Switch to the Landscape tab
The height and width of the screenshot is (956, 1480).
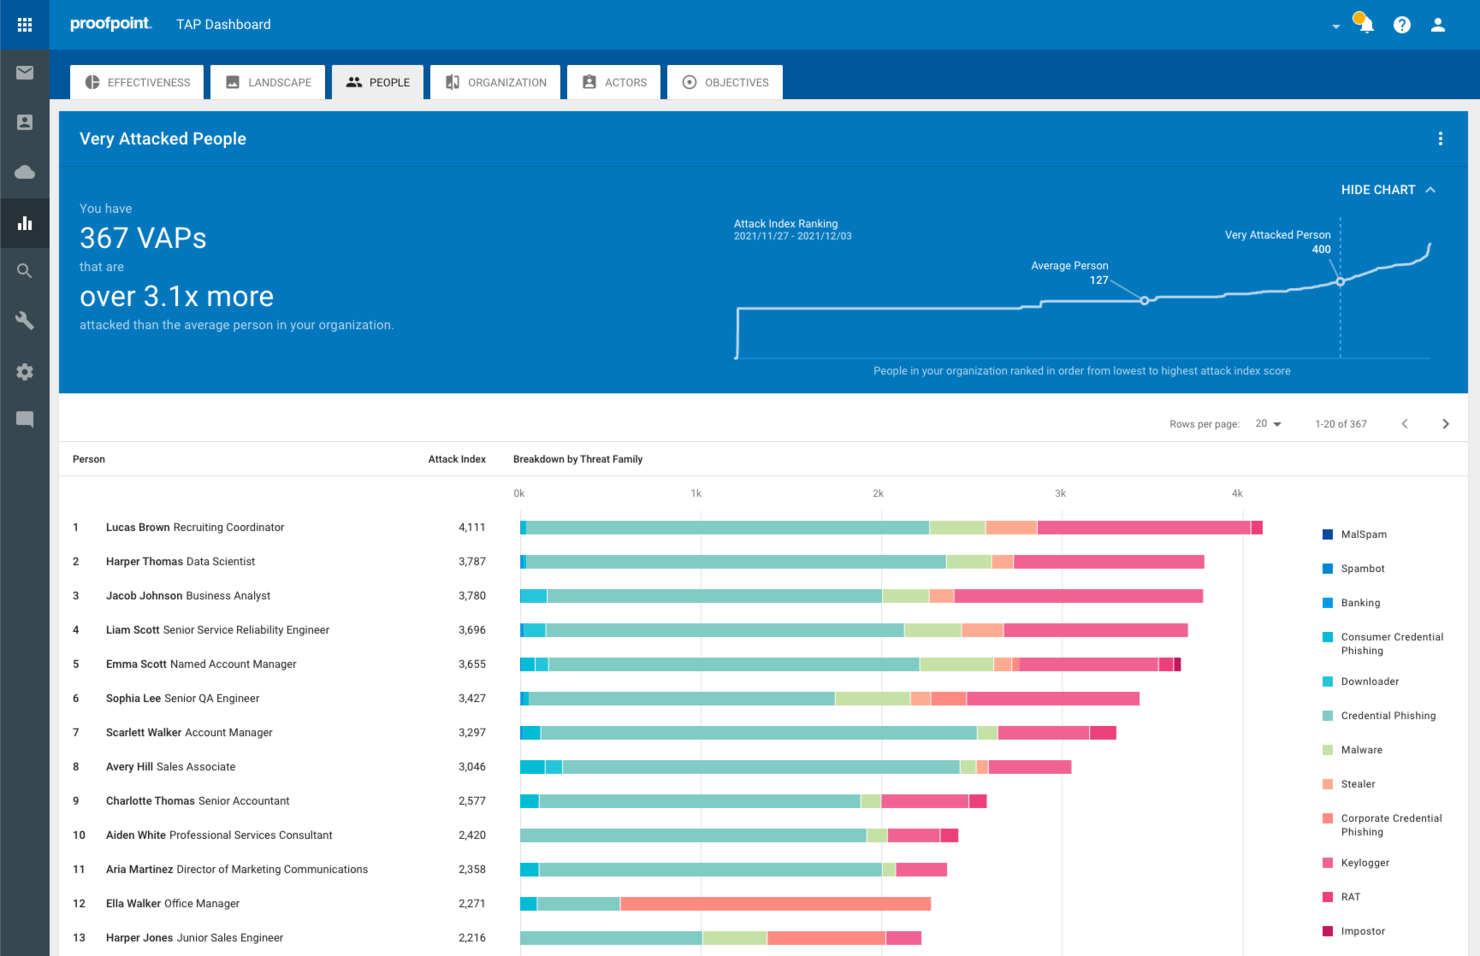coord(267,81)
